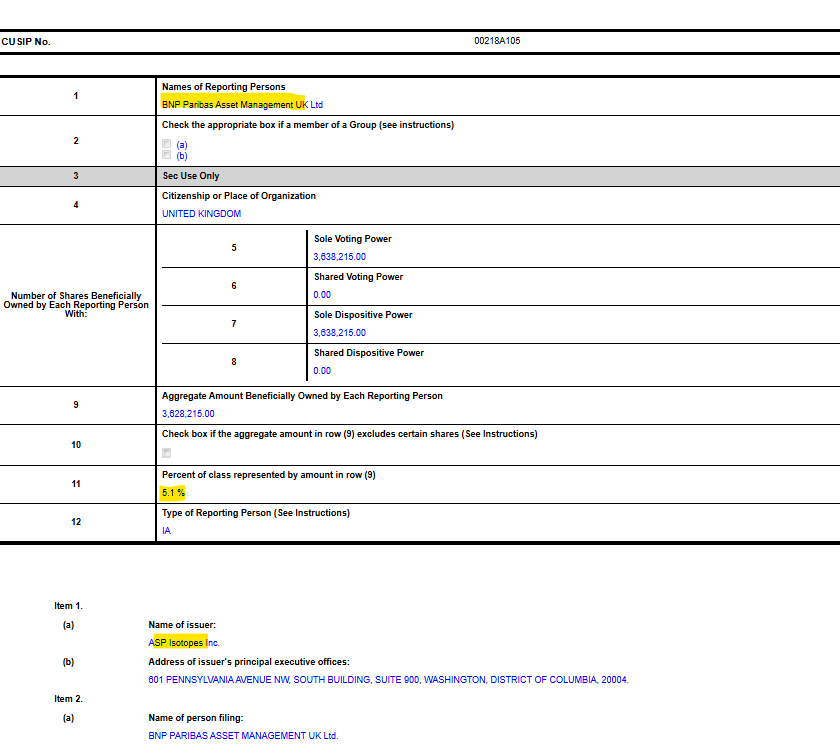This screenshot has width=840, height=747.
Task: Click the filer name BNP PARIBAS ASSET MANAGEMENT UK Ltd.
Action: [243, 736]
